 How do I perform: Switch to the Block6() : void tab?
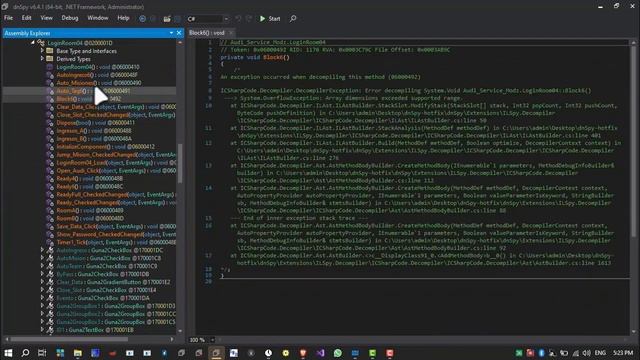[207, 33]
